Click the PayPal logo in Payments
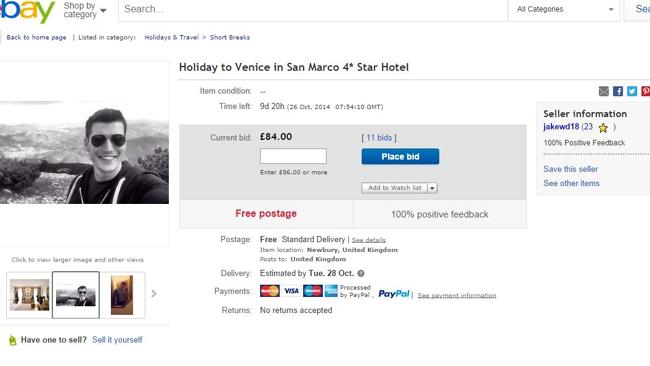The image size is (650, 366). 393,294
